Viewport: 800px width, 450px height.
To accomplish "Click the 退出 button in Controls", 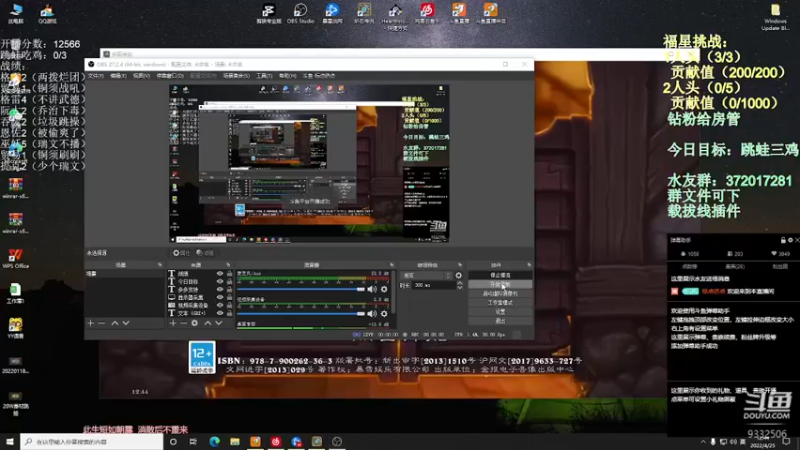I will click(500, 321).
